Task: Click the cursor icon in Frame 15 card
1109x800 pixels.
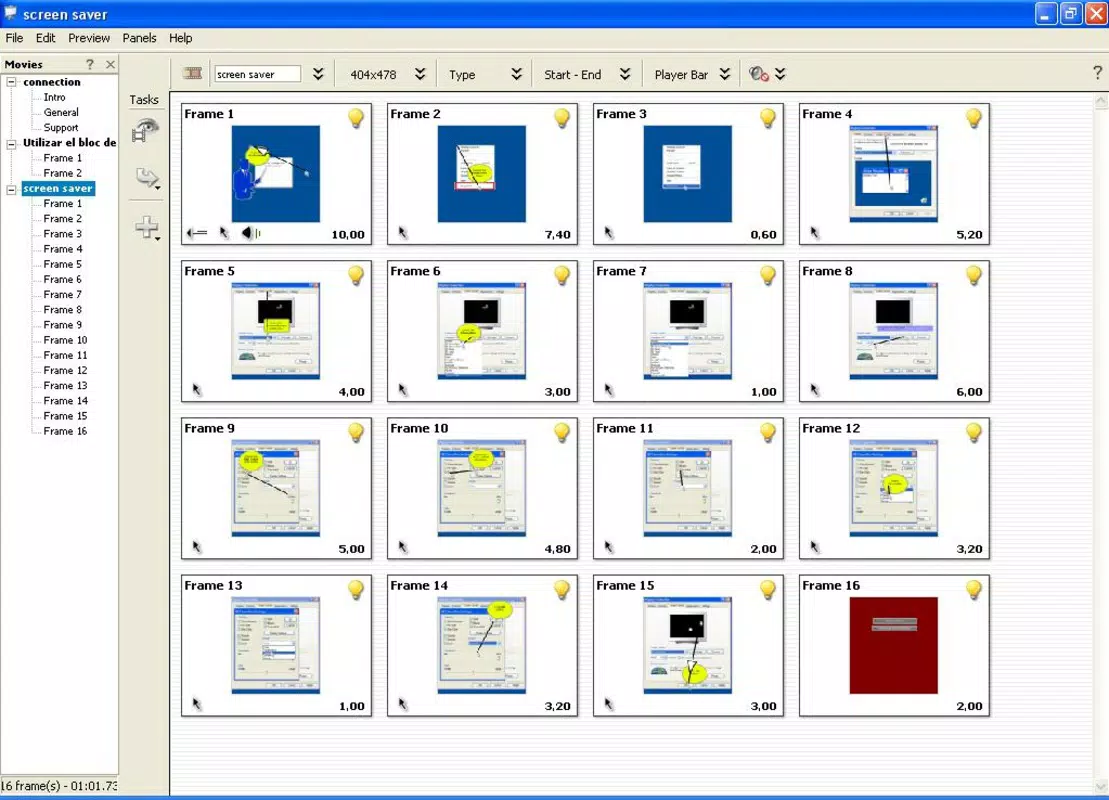Action: pos(609,704)
